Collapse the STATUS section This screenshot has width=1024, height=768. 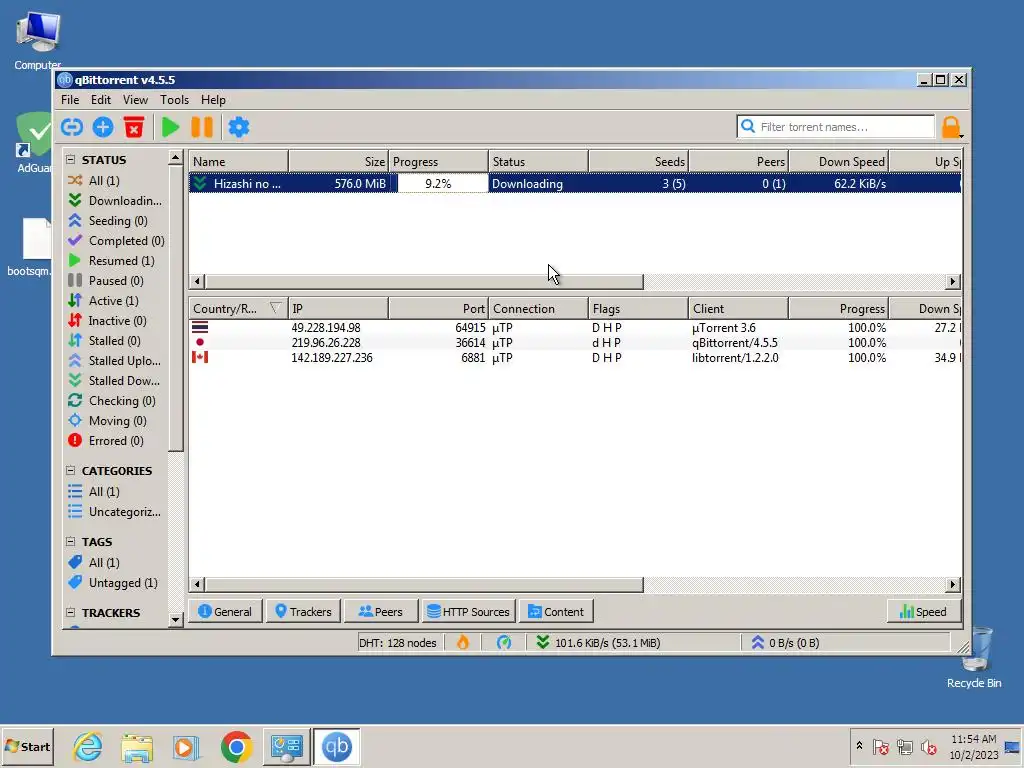[71, 159]
